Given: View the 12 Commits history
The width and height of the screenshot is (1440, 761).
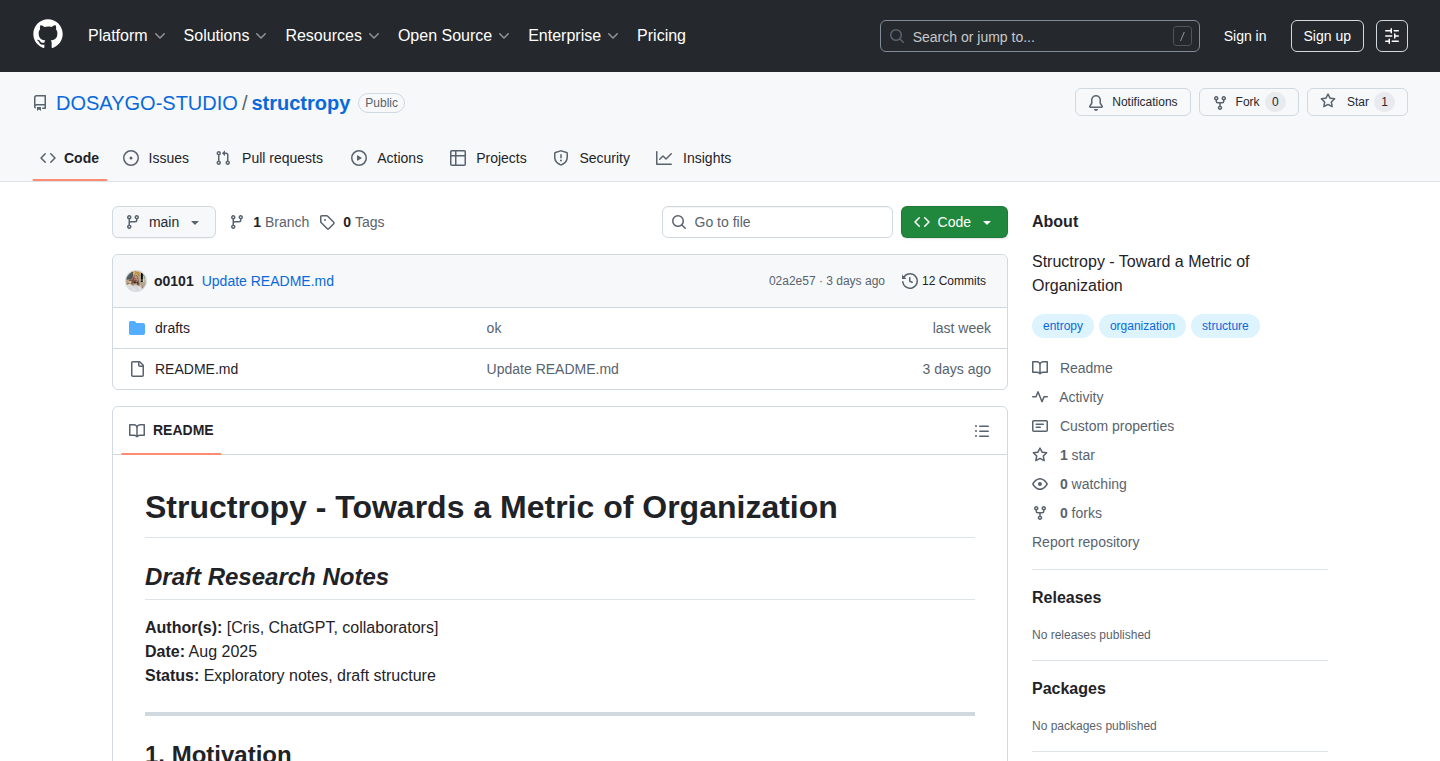Looking at the screenshot, I should coord(944,281).
